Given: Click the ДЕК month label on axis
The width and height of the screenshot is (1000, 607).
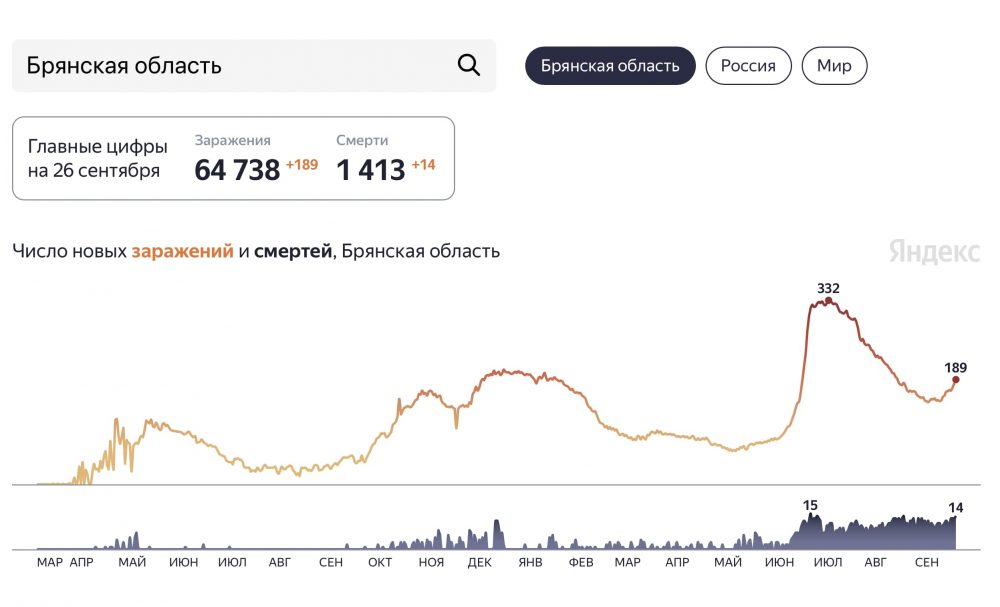Looking at the screenshot, I should [480, 562].
